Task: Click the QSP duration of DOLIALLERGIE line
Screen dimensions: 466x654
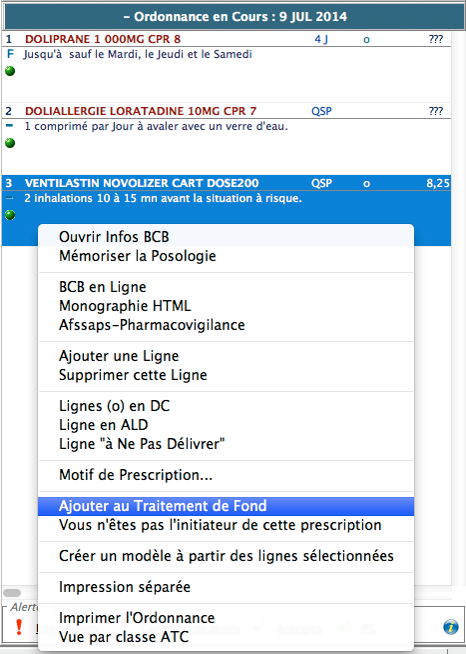Action: coord(322,111)
